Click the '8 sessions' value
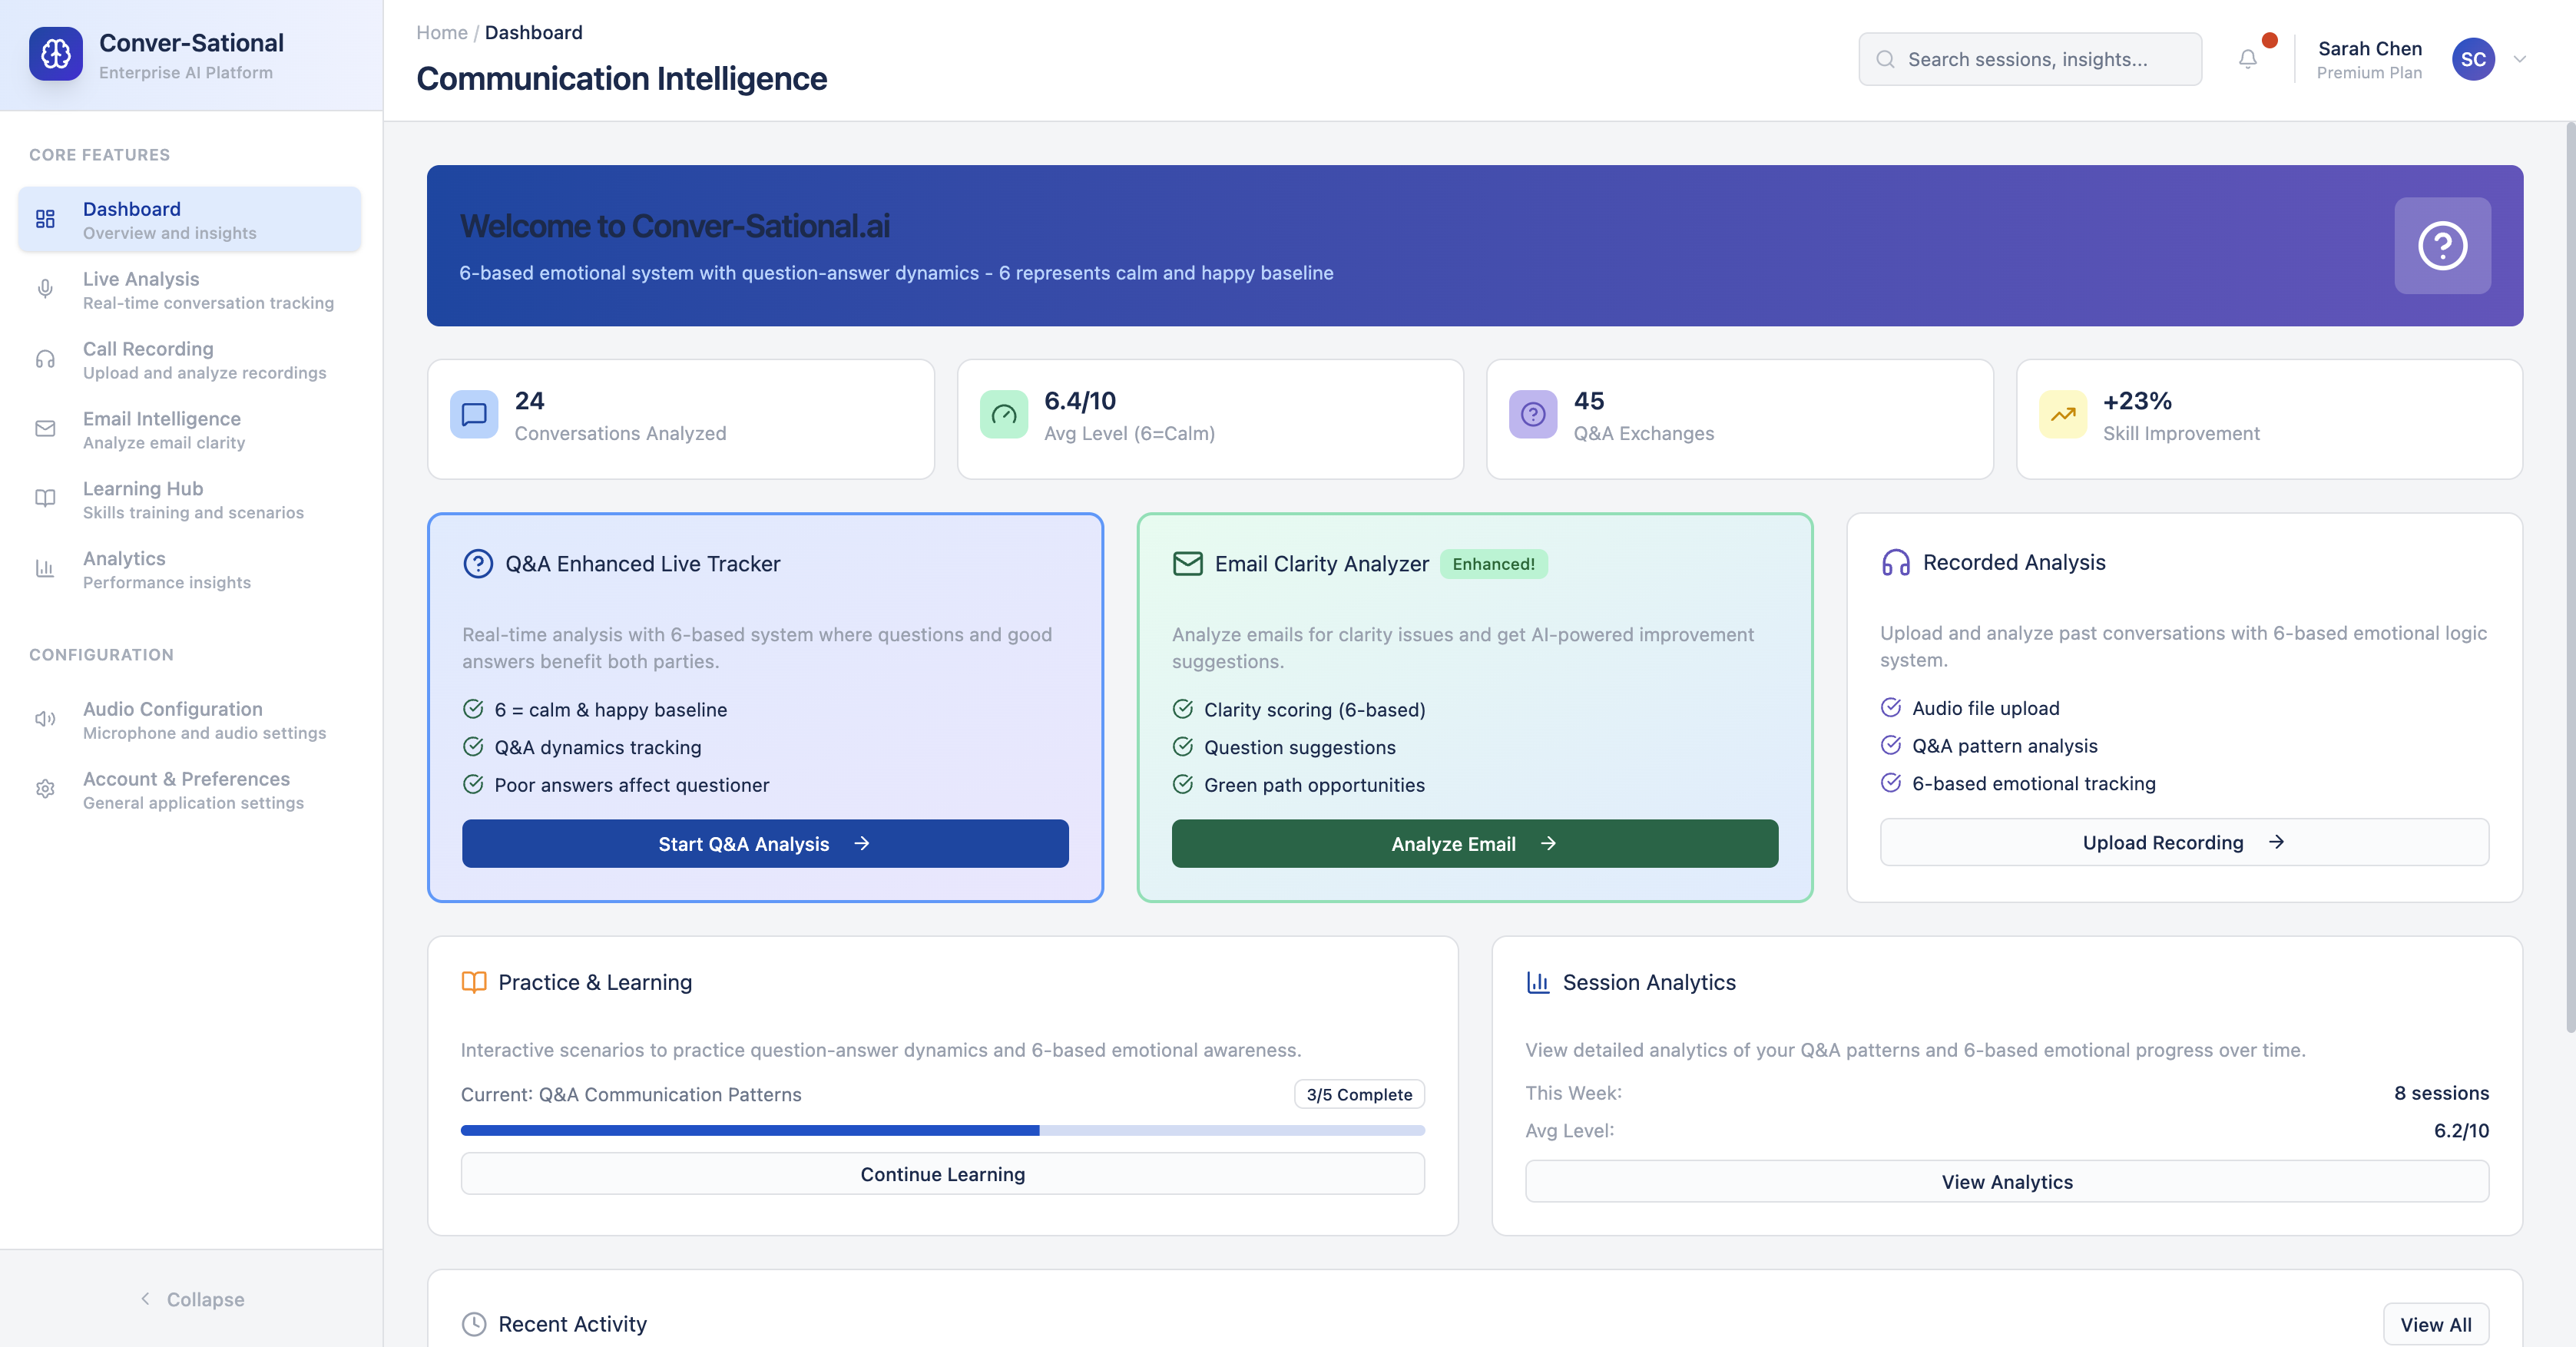 point(2441,1093)
